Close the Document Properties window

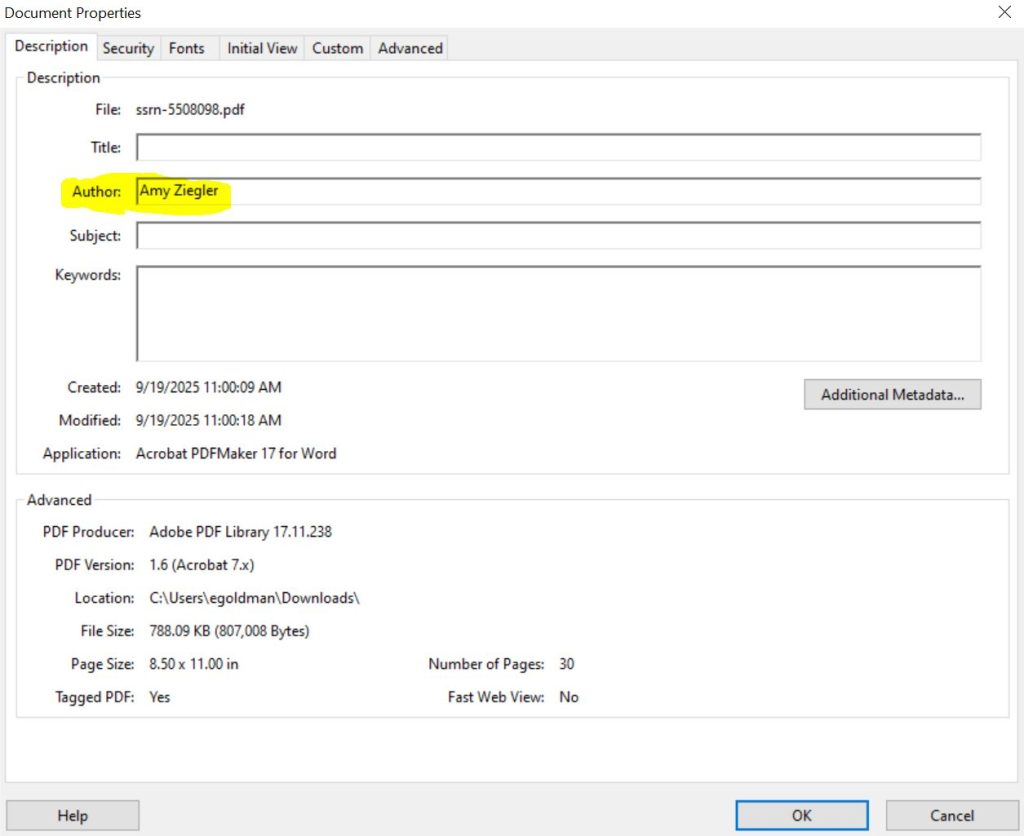[x=1004, y=13]
